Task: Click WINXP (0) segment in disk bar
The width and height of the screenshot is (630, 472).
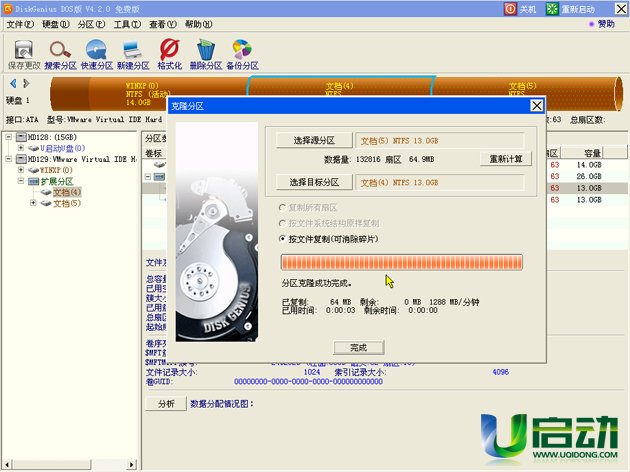Action: tap(147, 94)
